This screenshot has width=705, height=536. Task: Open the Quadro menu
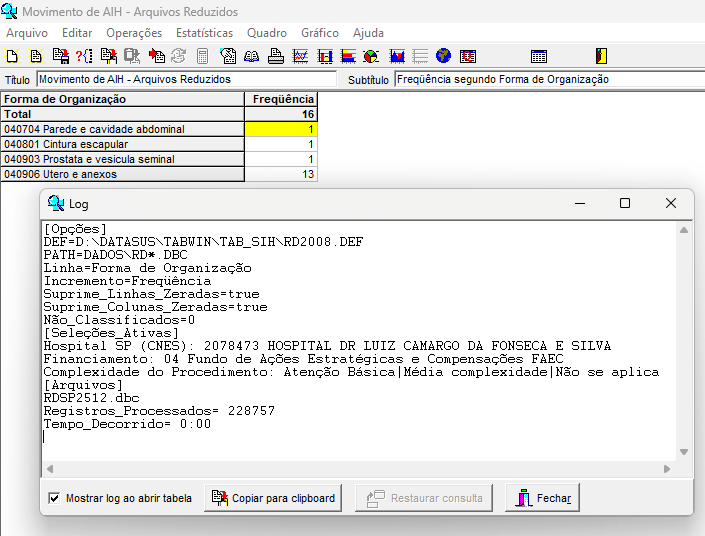coord(267,33)
